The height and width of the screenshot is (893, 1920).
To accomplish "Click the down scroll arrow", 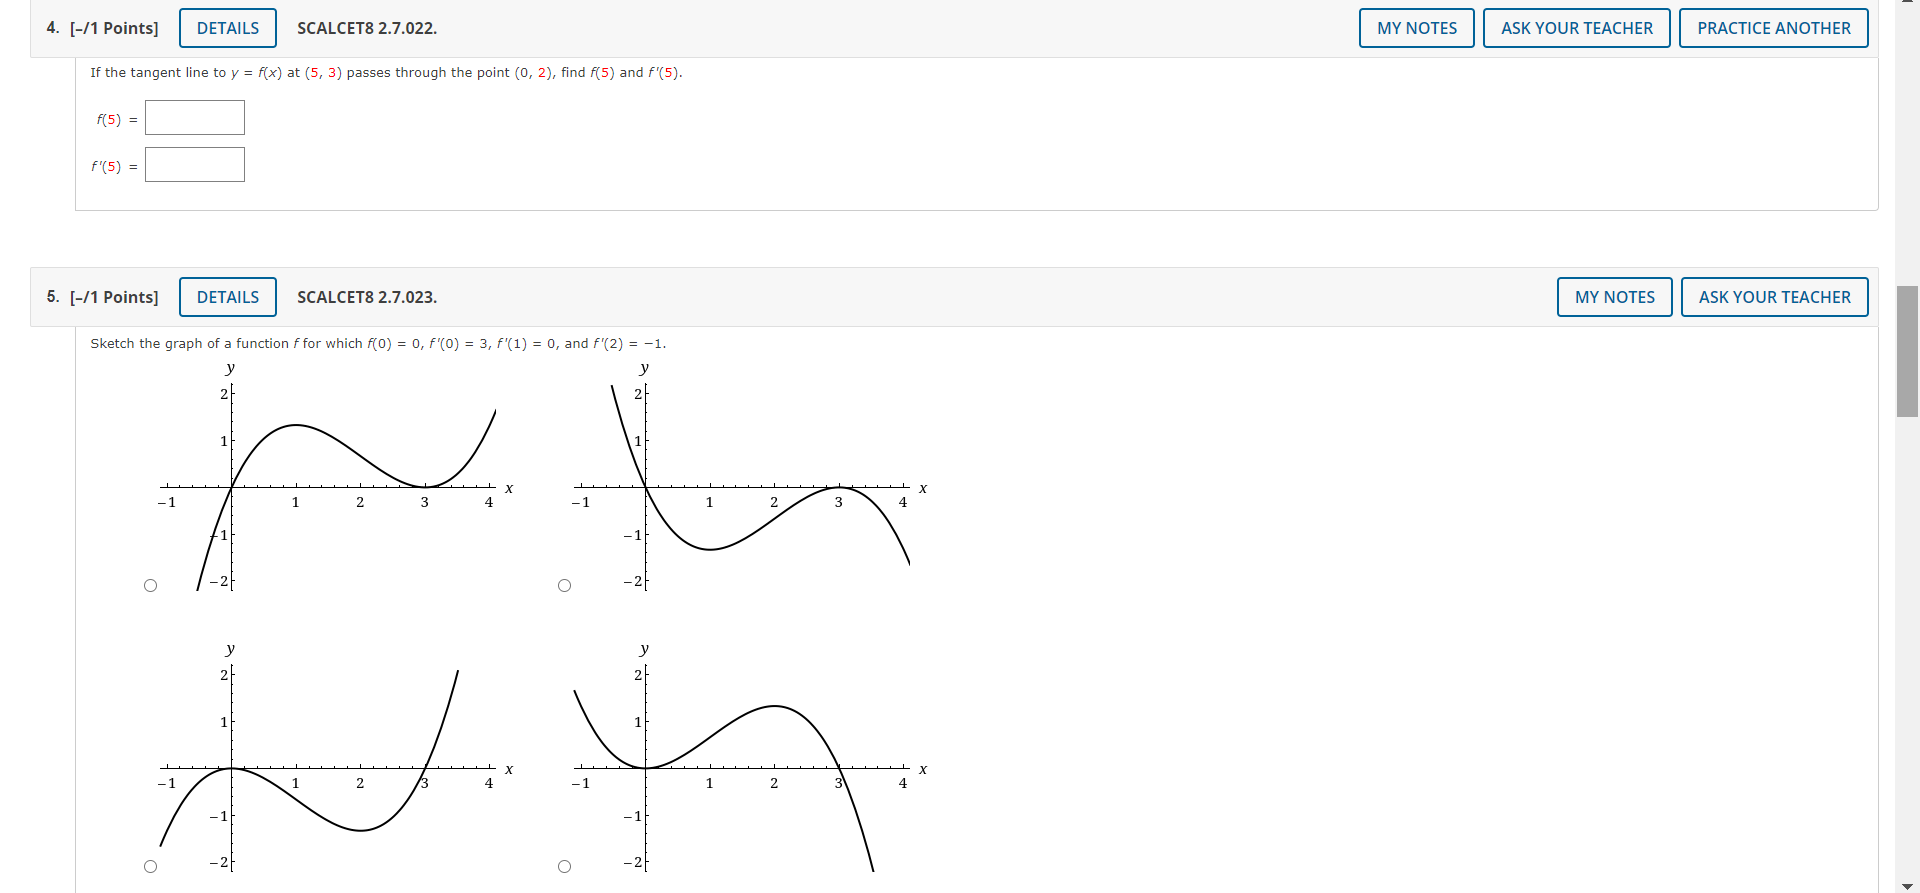I will point(1907,884).
